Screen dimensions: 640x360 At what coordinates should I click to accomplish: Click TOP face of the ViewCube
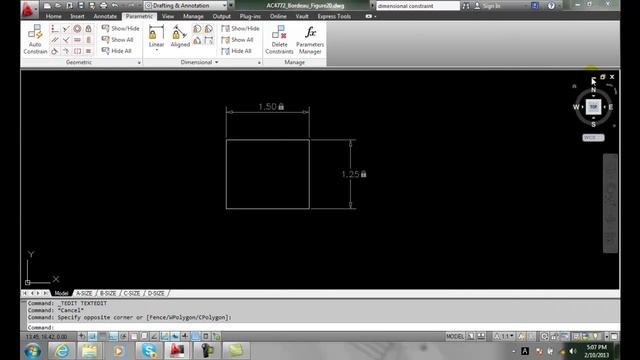[593, 107]
